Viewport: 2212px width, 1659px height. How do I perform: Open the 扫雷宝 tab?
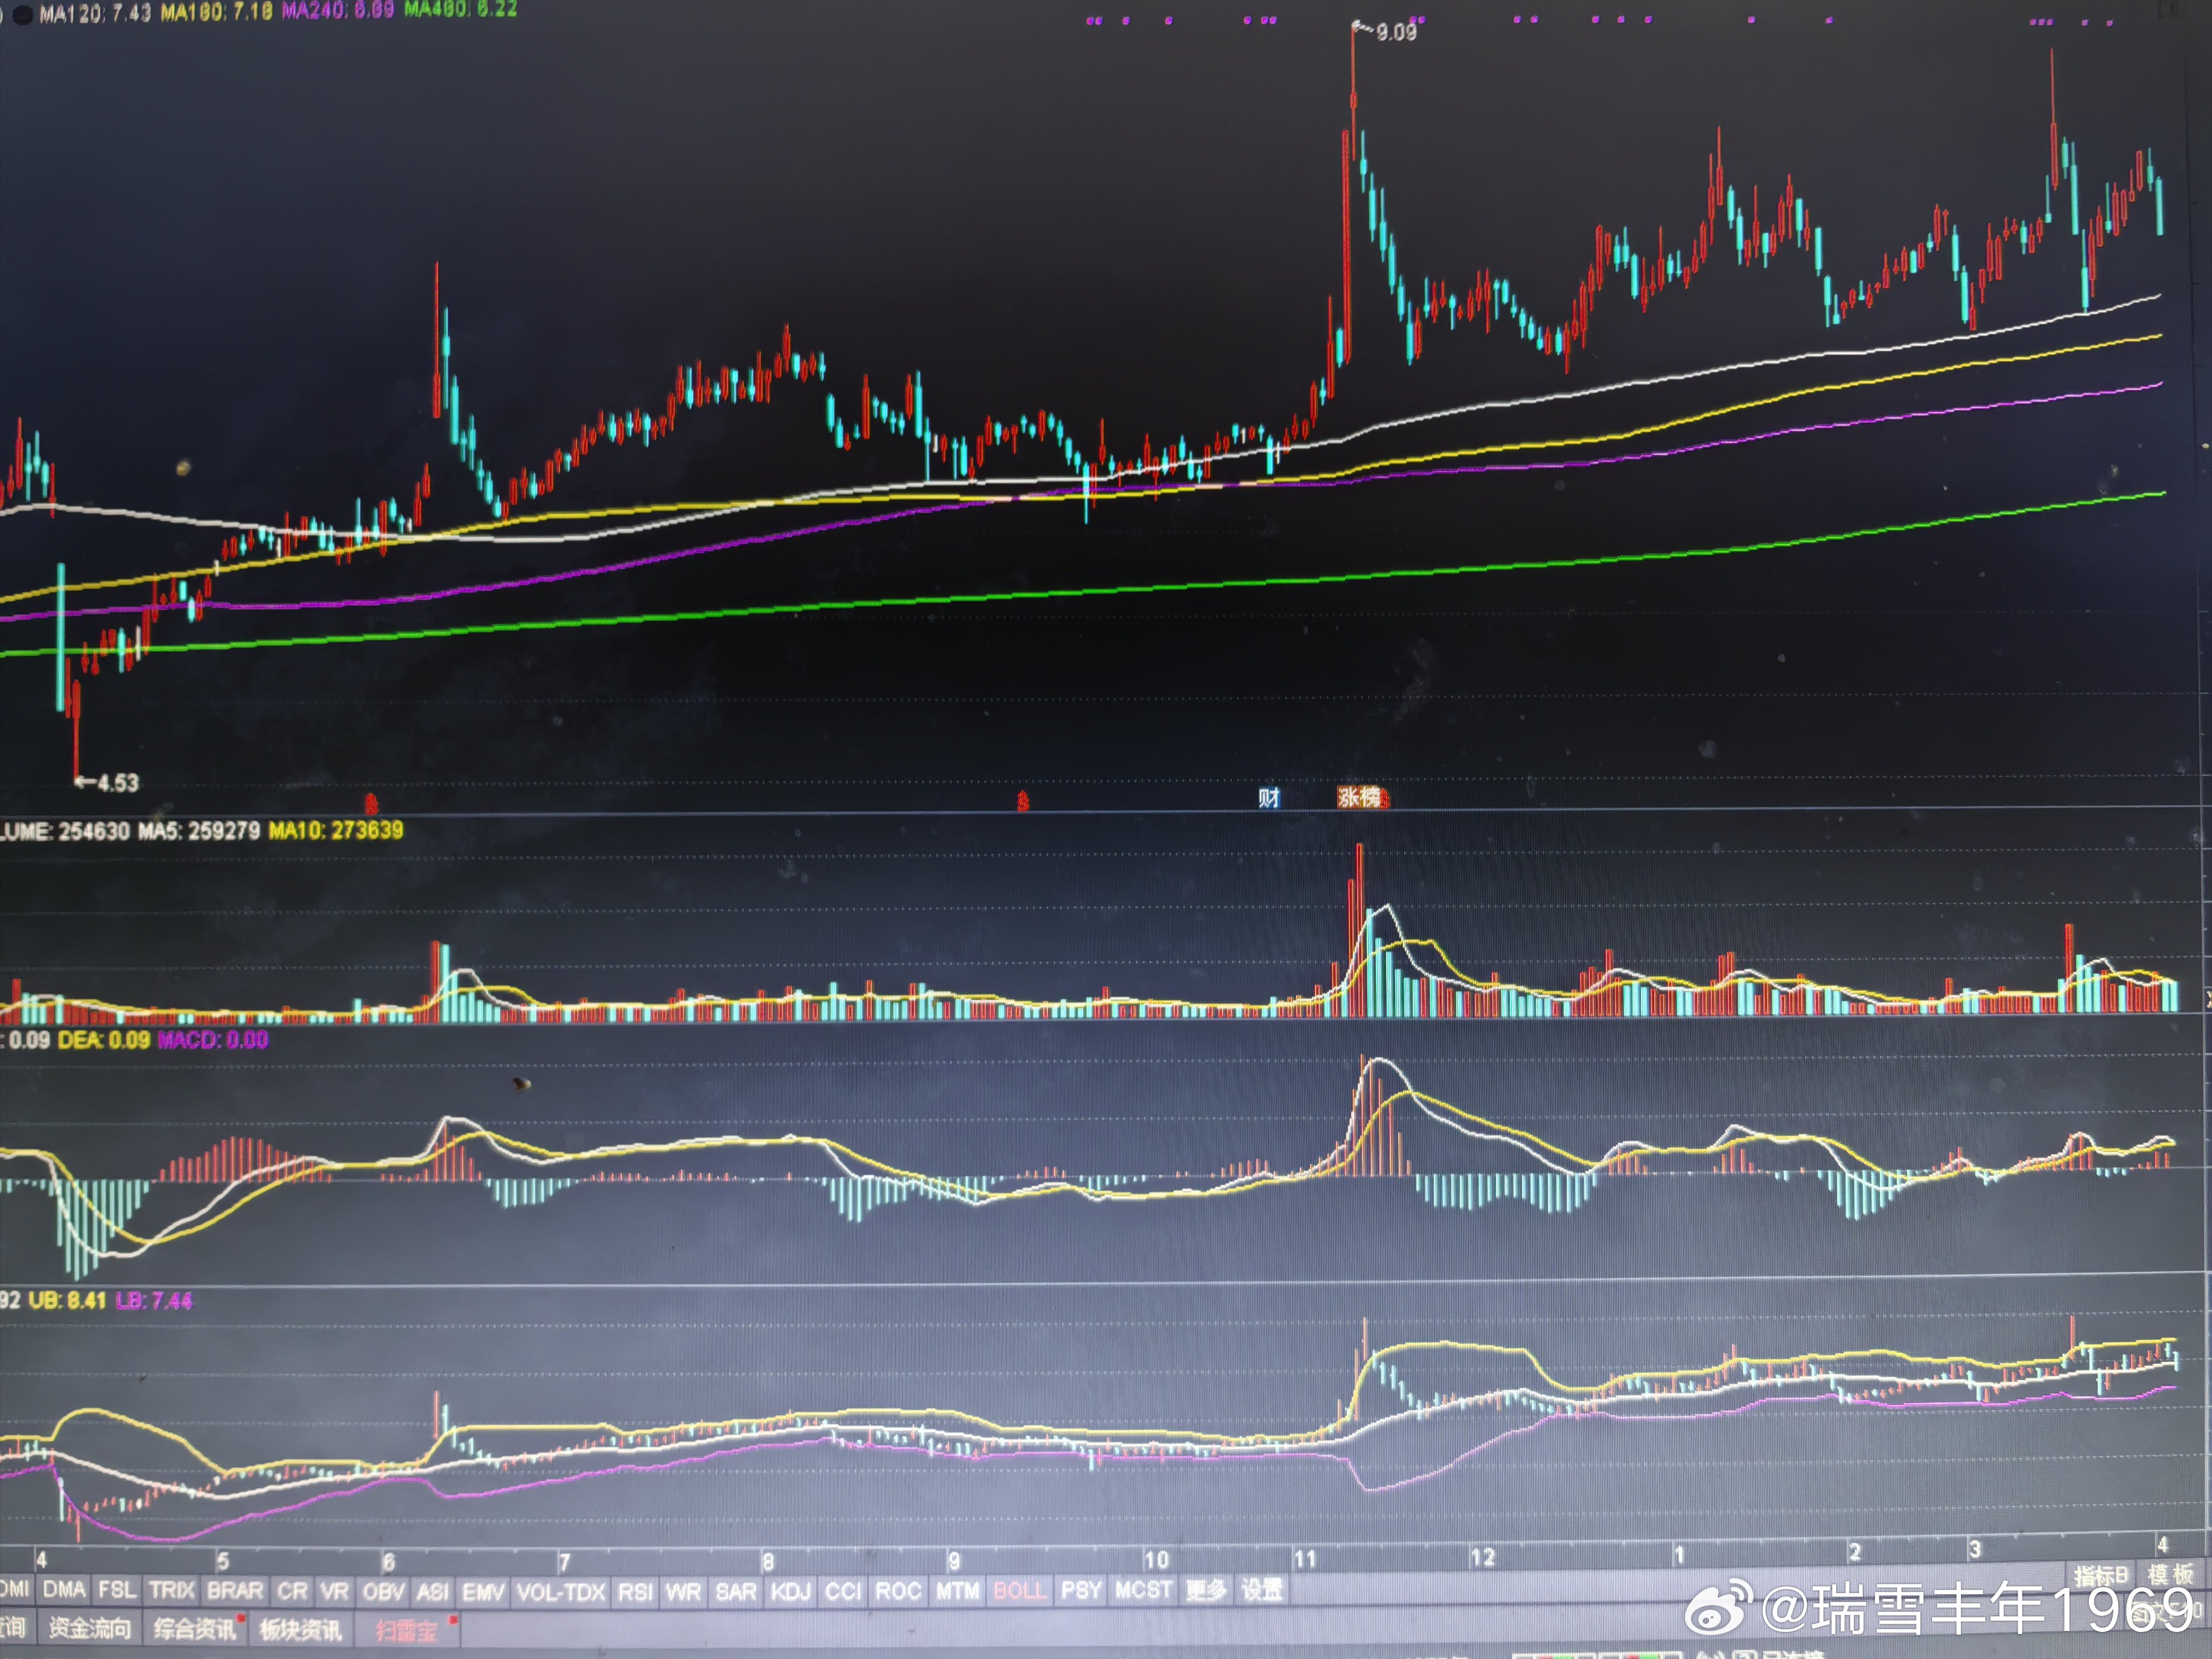406,1630
